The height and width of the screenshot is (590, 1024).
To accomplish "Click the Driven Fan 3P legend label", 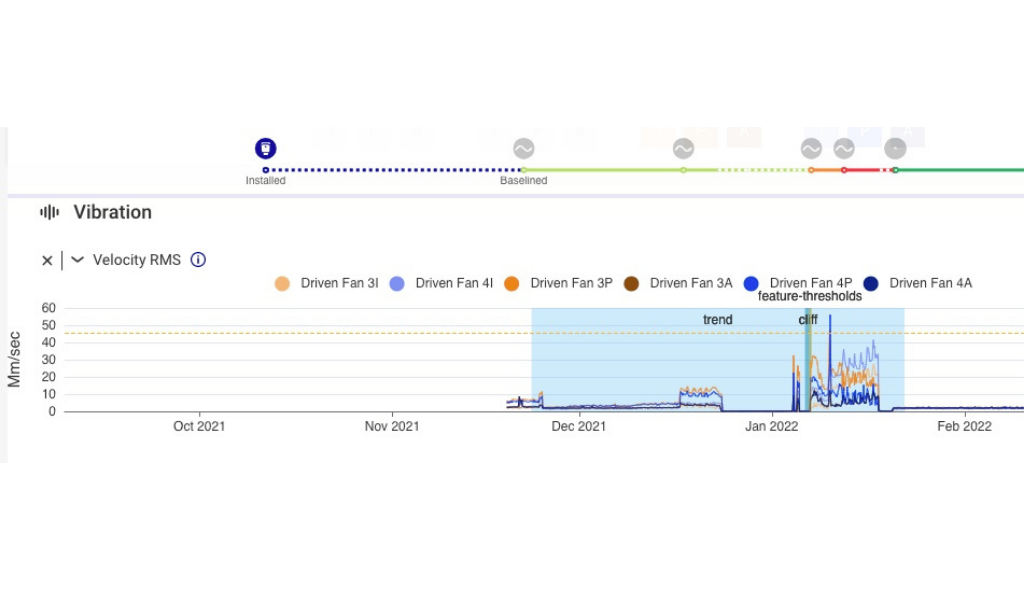I will (x=571, y=283).
